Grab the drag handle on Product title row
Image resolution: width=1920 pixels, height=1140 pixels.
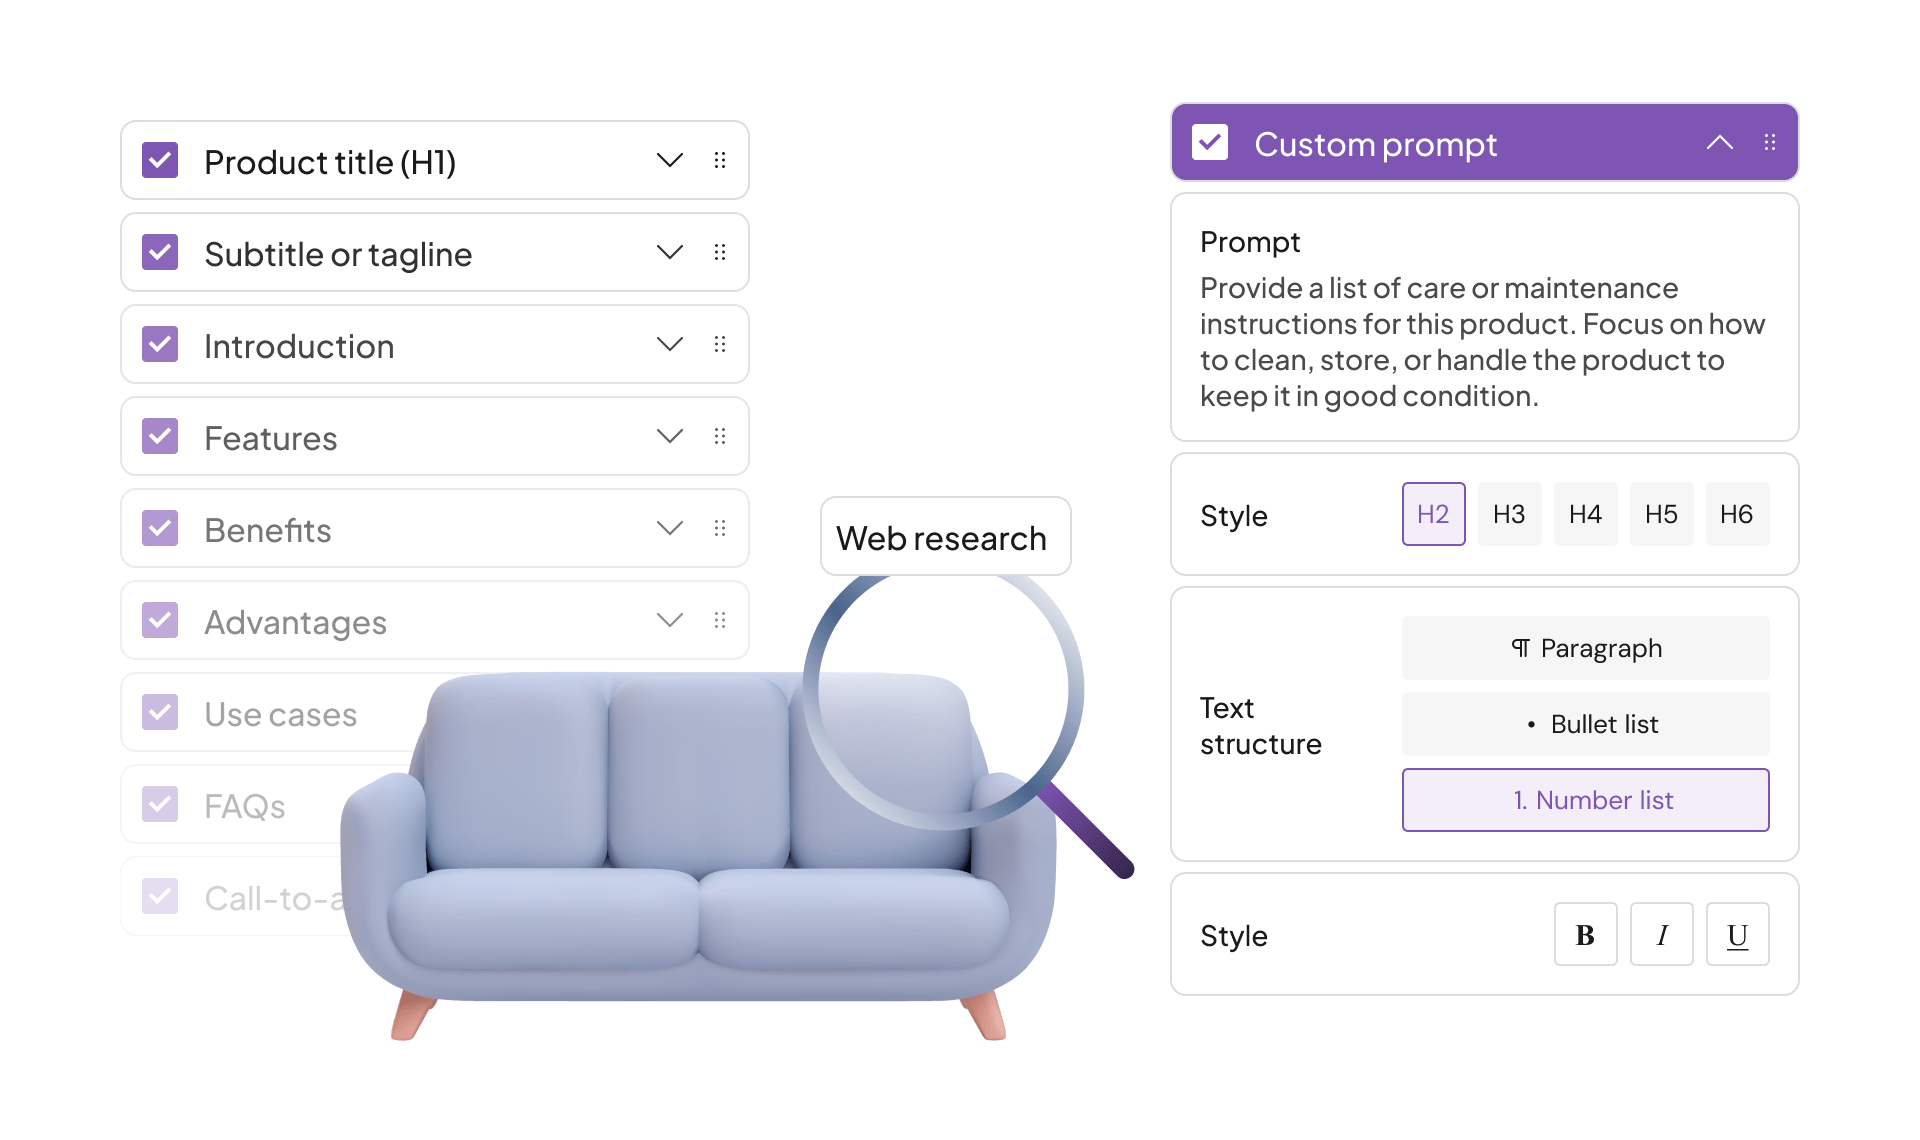point(720,160)
